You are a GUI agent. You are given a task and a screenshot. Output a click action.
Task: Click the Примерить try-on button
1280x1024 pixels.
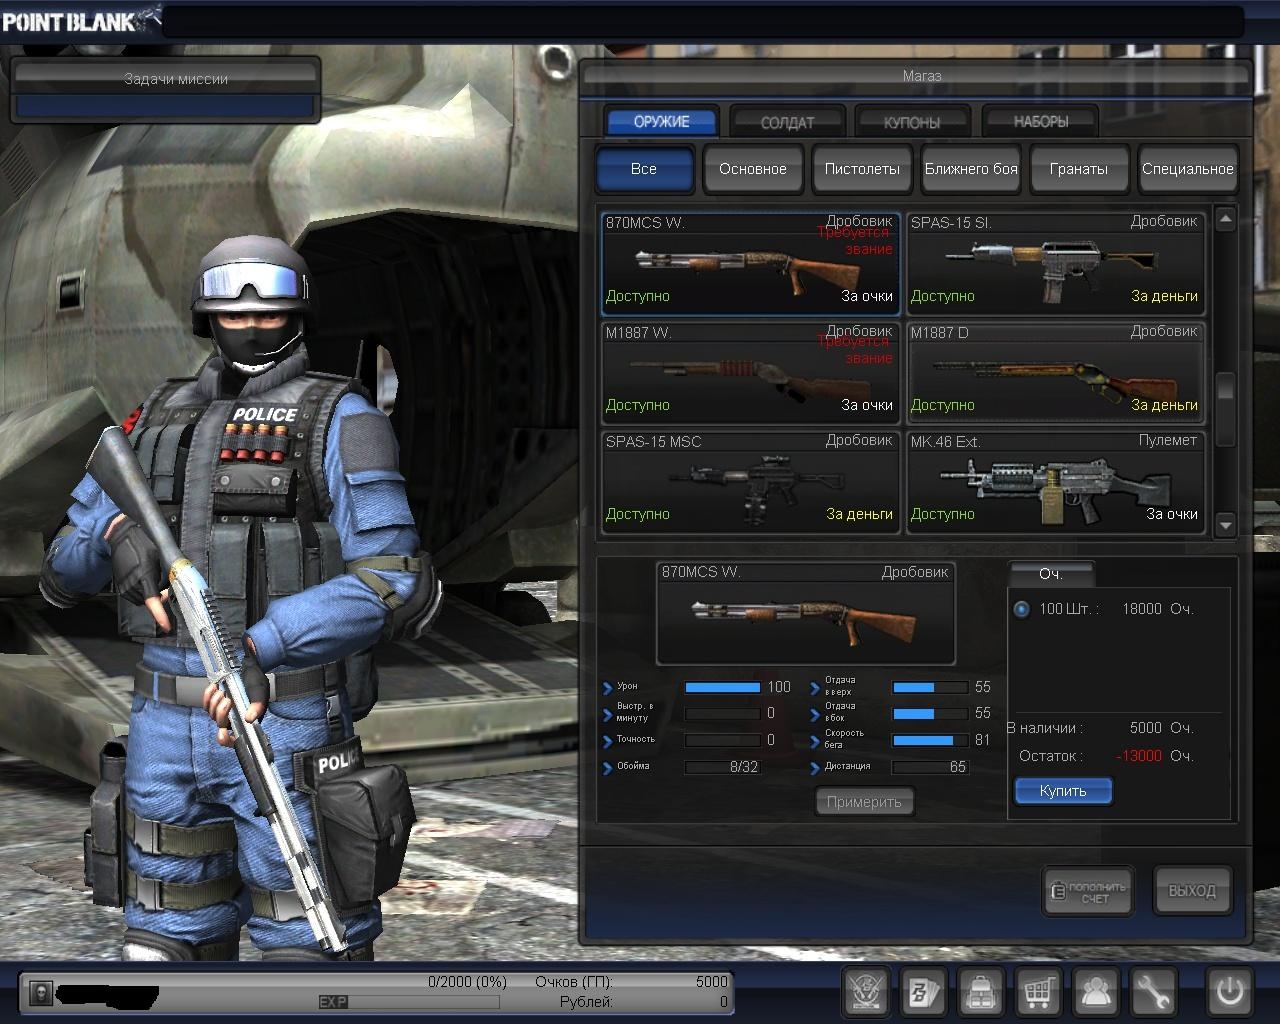pyautogui.click(x=864, y=802)
